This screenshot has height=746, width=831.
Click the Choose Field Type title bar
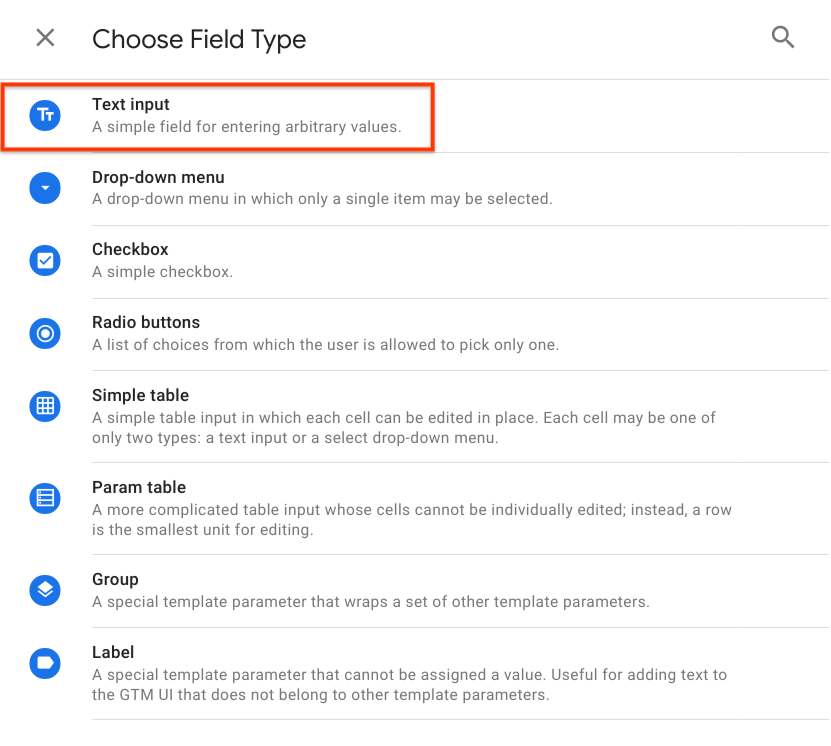coord(198,39)
